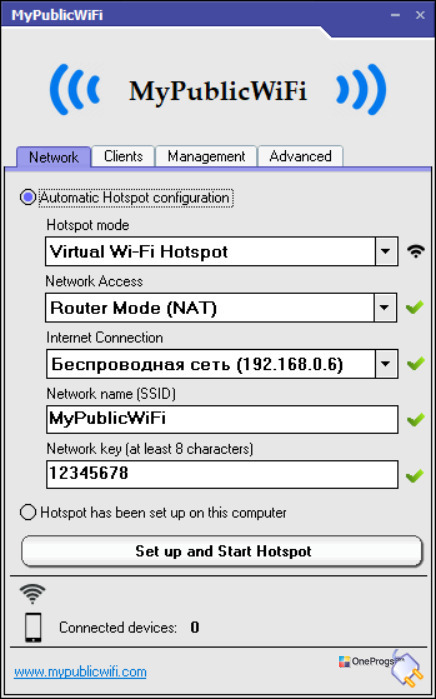436x699 pixels.
Task: Click the Network name (SSID) label
Action: click(111, 394)
